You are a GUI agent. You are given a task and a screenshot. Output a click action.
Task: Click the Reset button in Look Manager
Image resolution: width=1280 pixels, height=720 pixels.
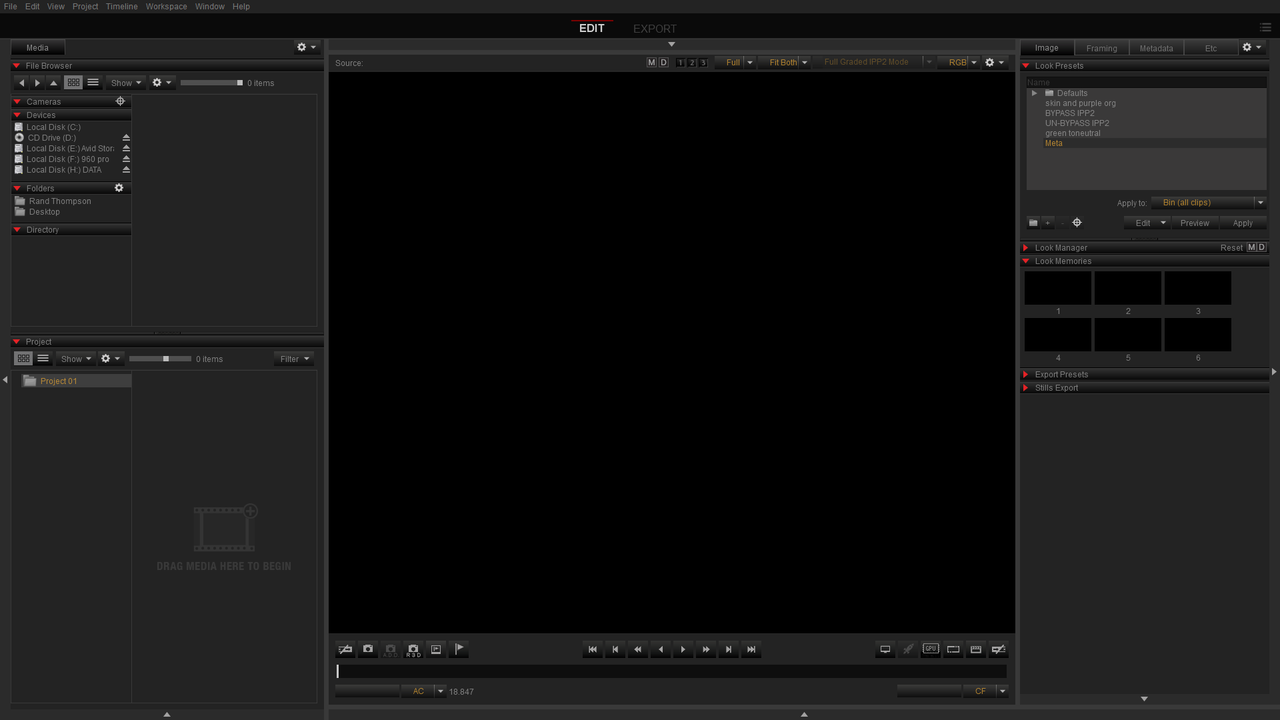pyautogui.click(x=1231, y=247)
